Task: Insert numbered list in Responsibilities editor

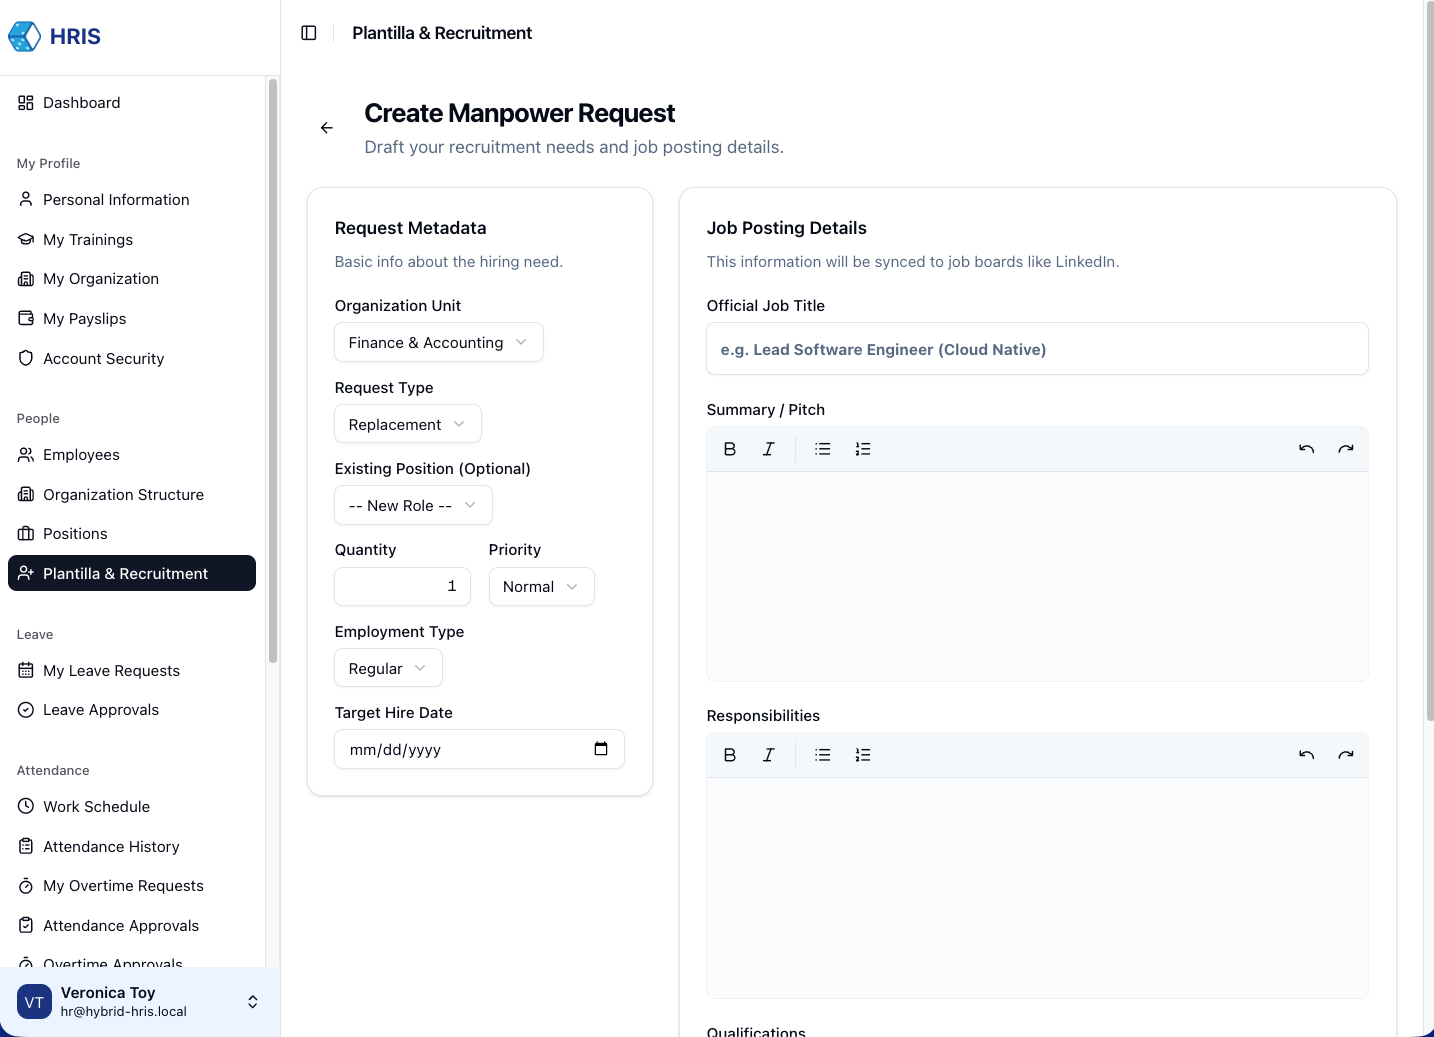Action: click(x=863, y=755)
